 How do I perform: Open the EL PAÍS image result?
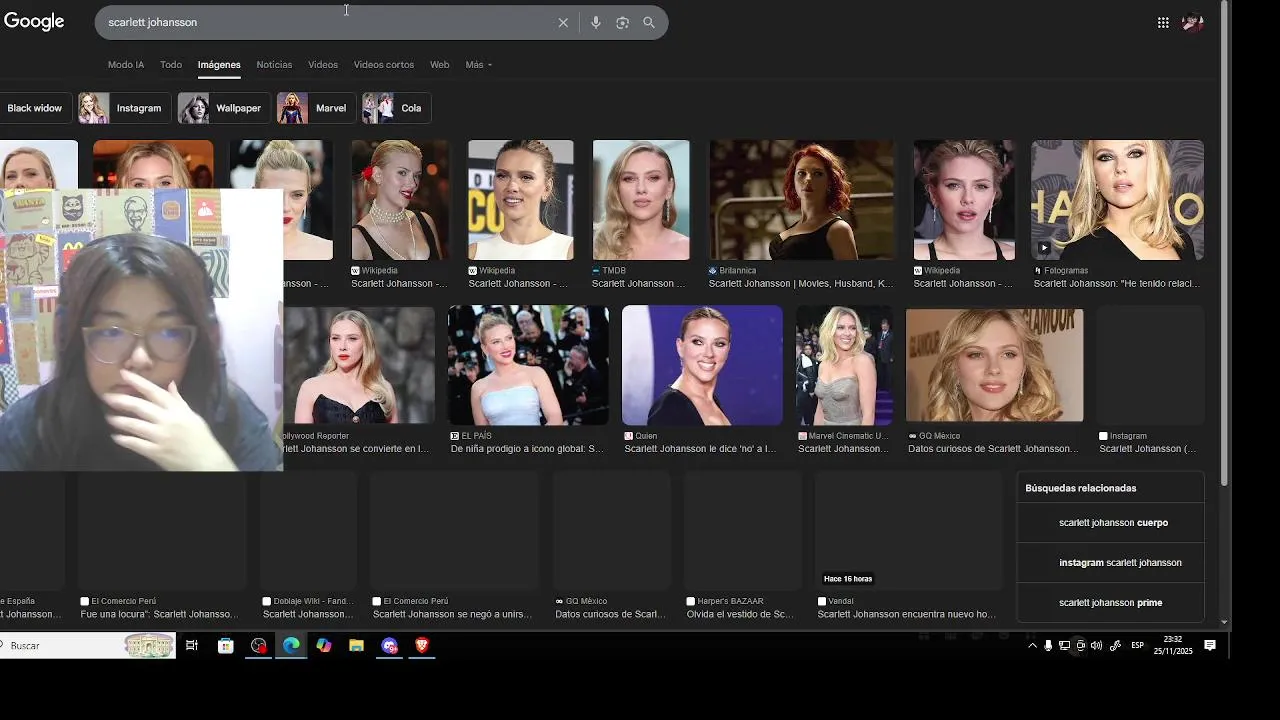[528, 365]
